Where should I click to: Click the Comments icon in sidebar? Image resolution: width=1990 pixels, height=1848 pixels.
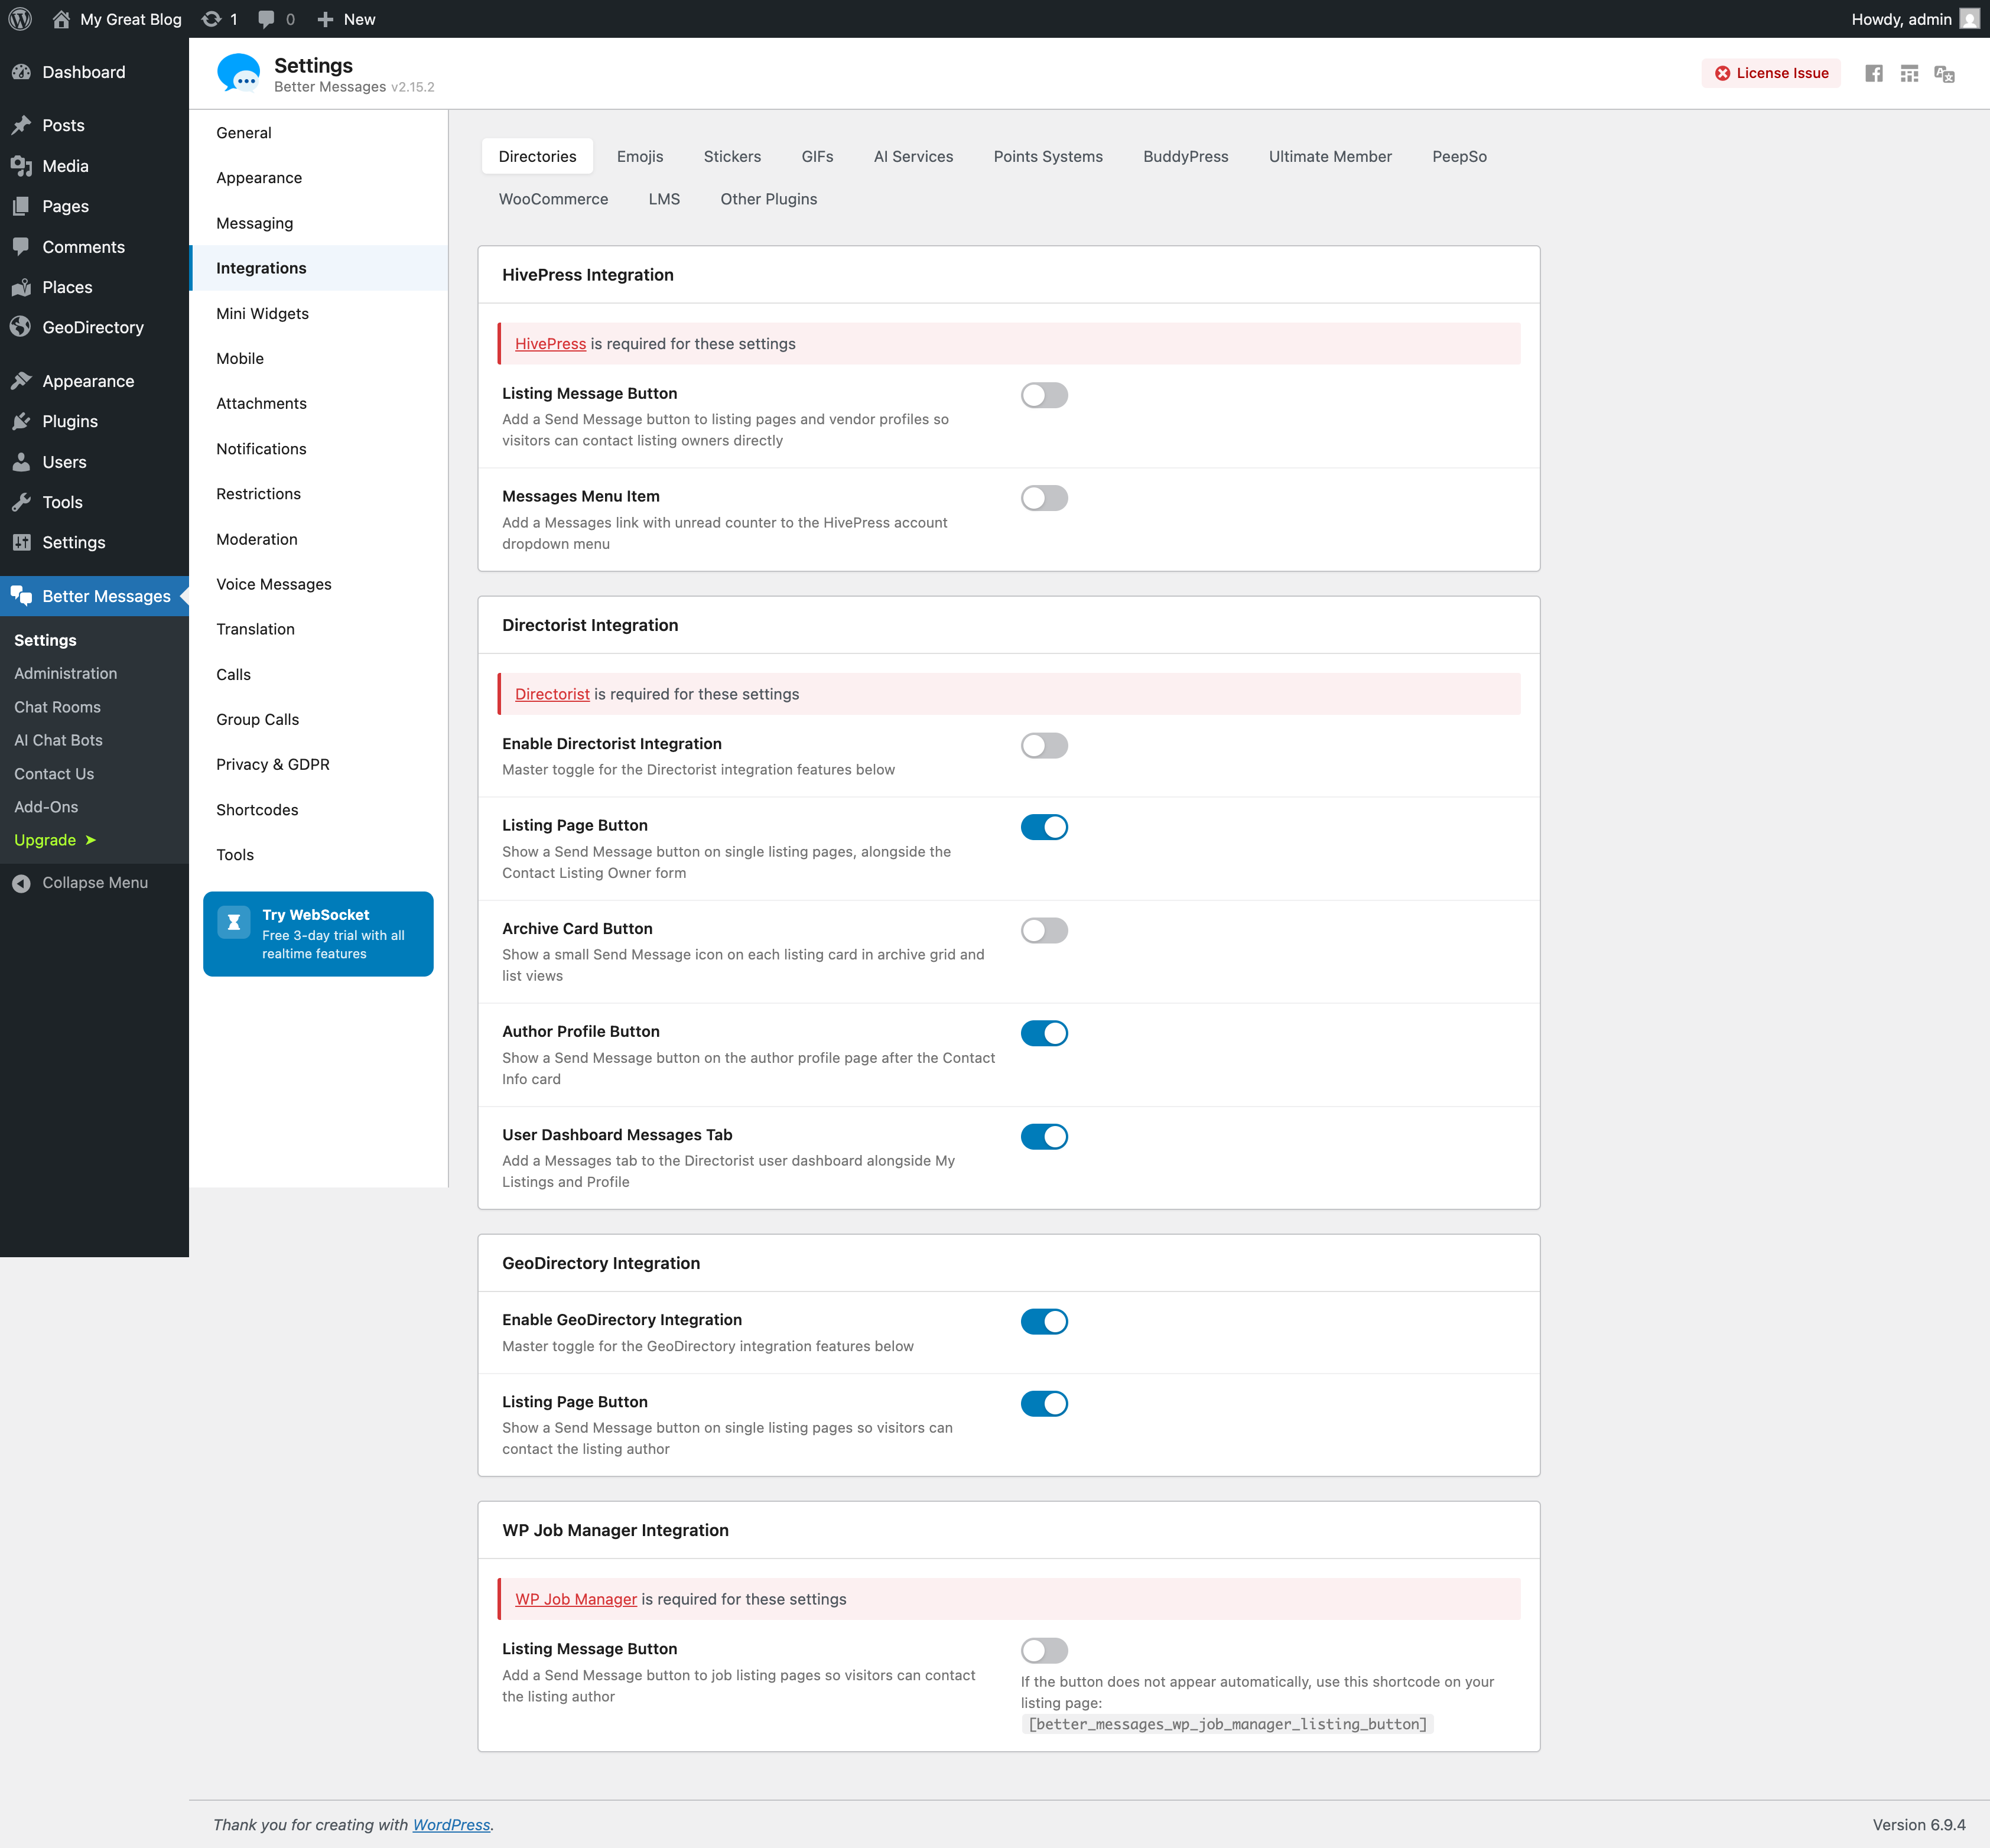point(21,246)
